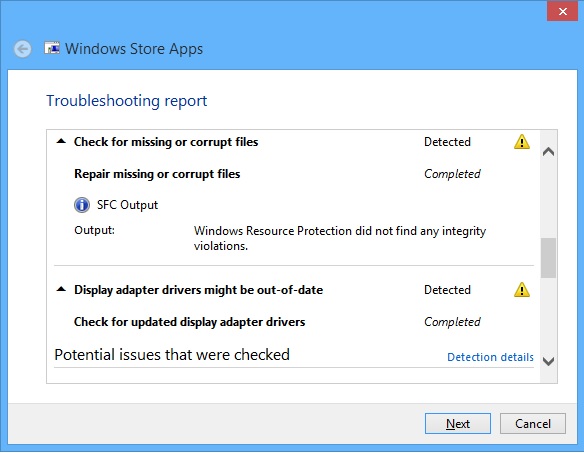Click the warning icon for corrupt files check

pyautogui.click(x=522, y=142)
